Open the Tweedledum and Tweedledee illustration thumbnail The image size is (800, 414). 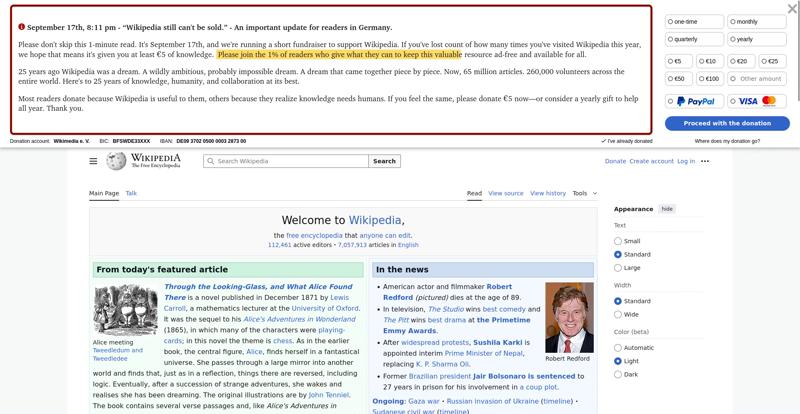(x=126, y=310)
